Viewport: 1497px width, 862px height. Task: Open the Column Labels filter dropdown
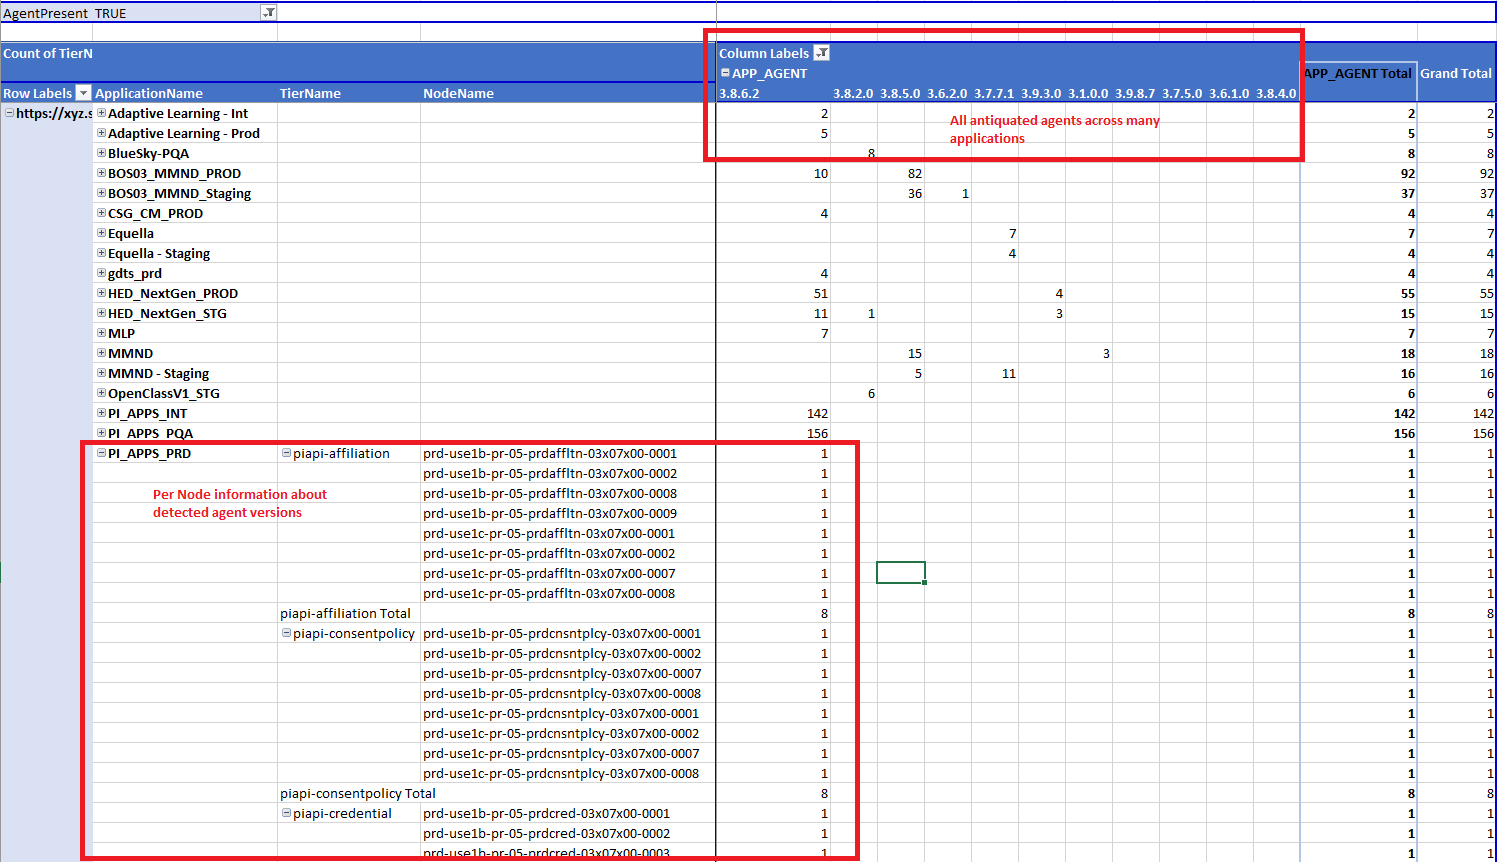[822, 53]
